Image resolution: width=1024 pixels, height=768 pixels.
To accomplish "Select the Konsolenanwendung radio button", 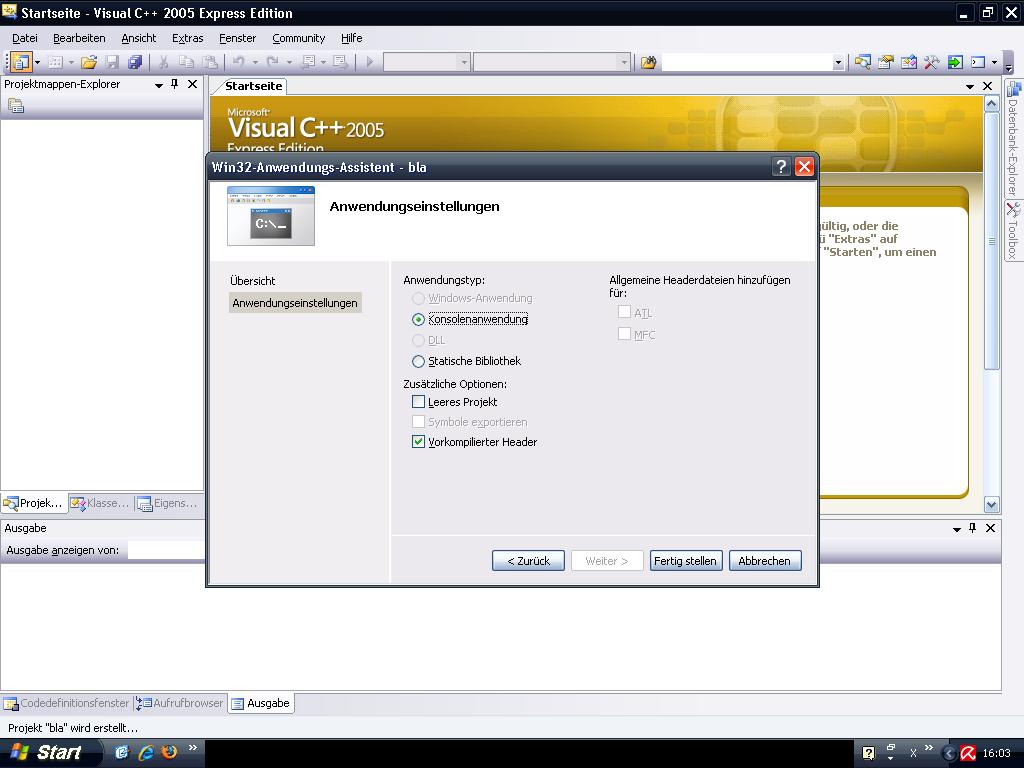I will tap(418, 319).
